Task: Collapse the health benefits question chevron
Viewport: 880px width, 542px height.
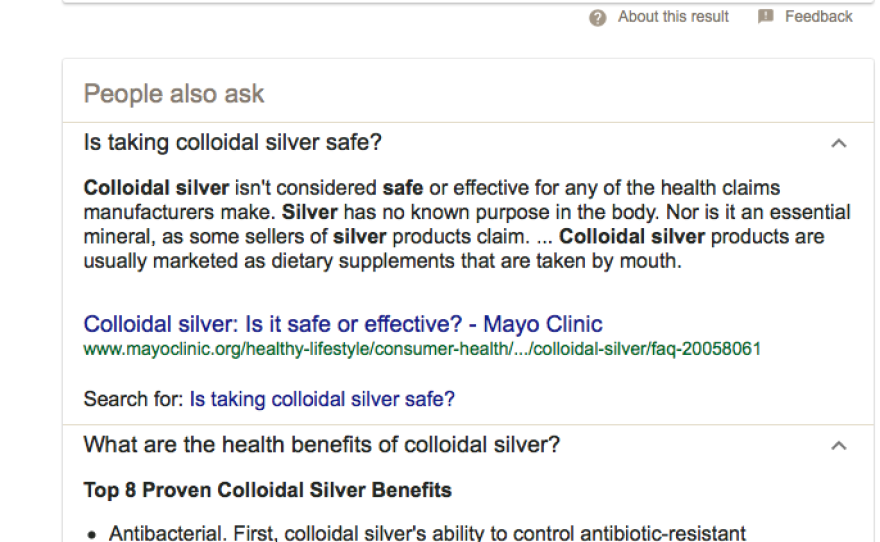Action: tap(839, 446)
